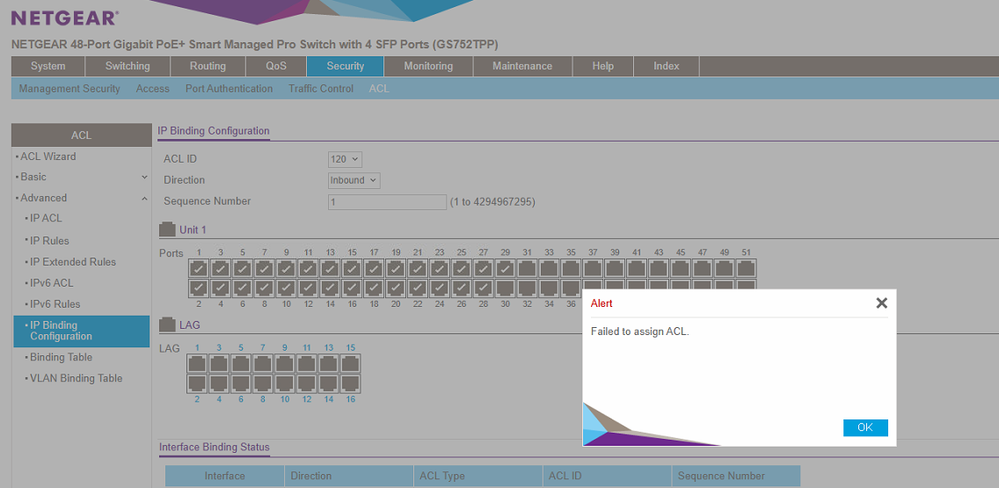Select port 36 icon
The height and width of the screenshot is (488, 999).
point(571,287)
